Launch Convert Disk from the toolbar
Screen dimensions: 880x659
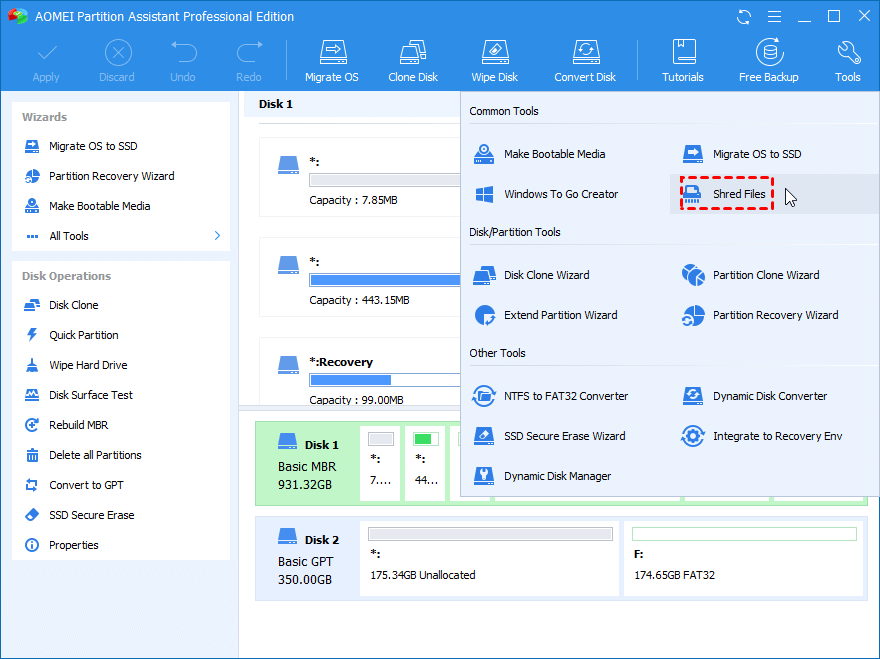click(x=585, y=61)
